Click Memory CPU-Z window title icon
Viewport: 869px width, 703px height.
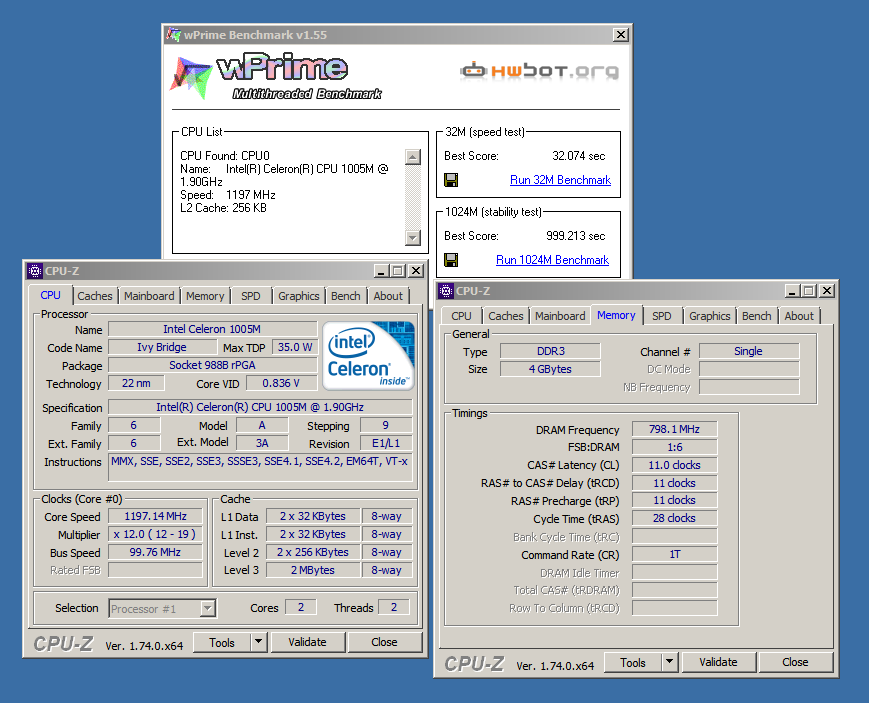click(446, 291)
